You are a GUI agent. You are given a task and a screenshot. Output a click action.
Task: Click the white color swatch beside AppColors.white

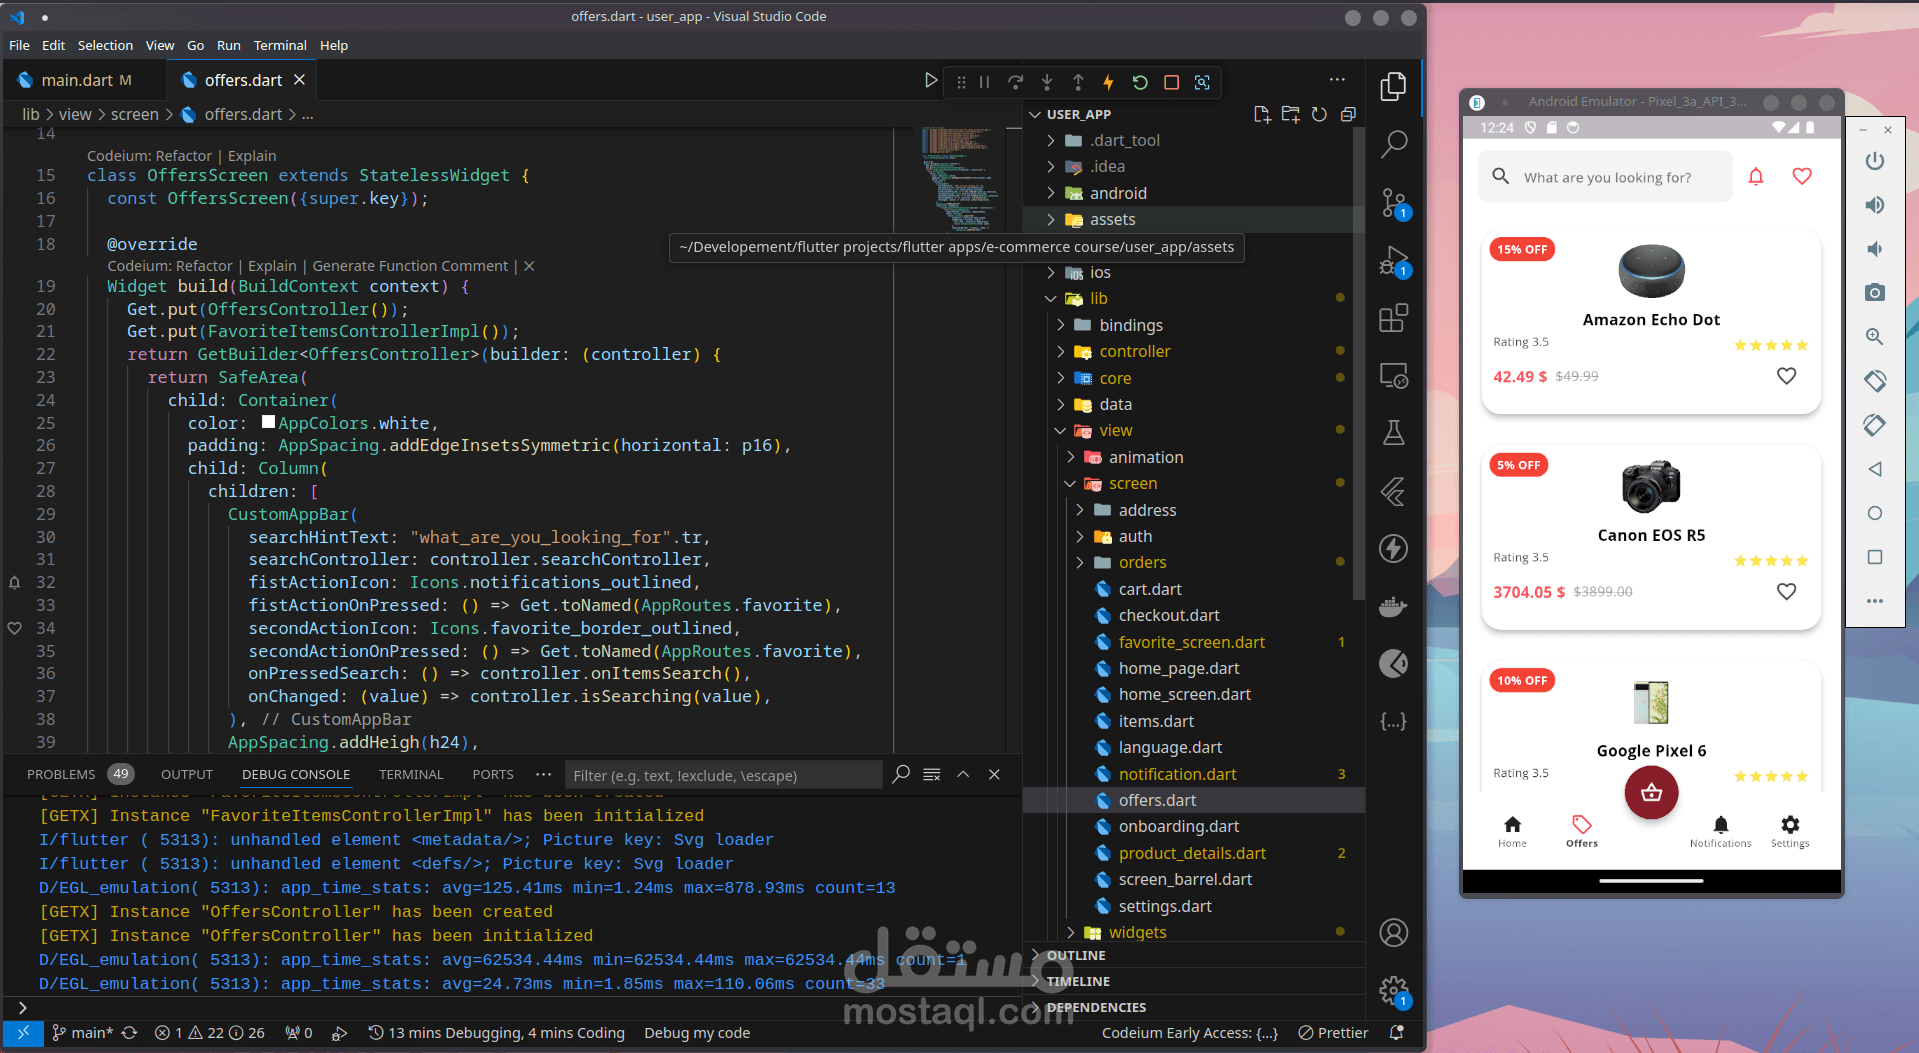tap(268, 422)
